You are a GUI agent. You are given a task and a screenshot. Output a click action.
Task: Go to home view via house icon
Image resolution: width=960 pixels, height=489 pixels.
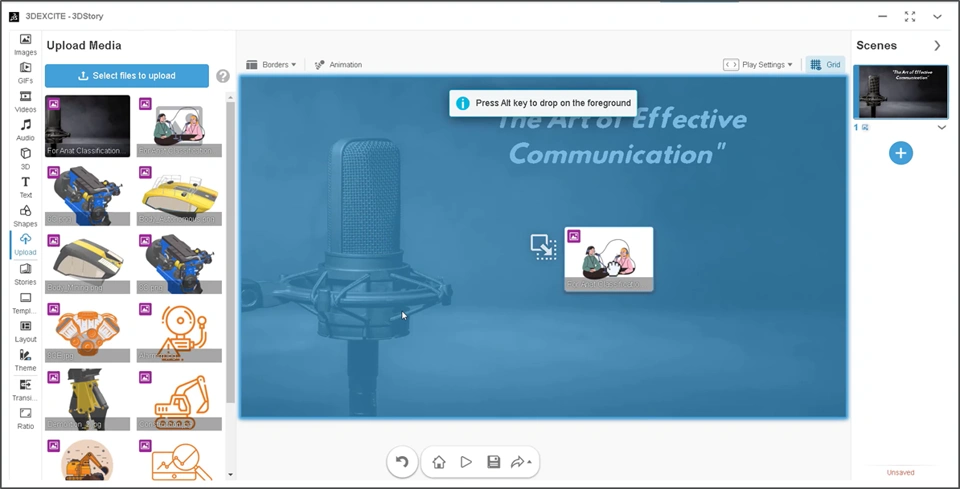click(x=439, y=462)
